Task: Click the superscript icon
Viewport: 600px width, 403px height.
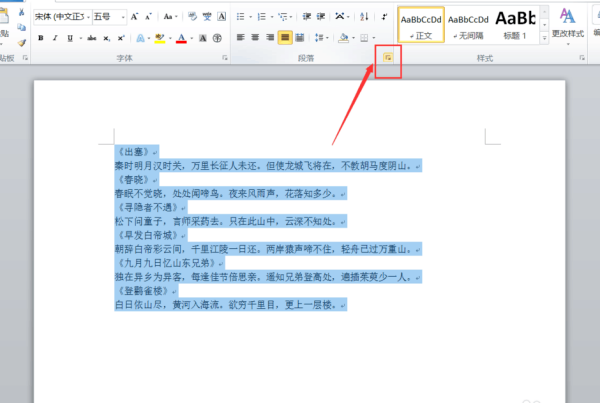Action: (120, 38)
